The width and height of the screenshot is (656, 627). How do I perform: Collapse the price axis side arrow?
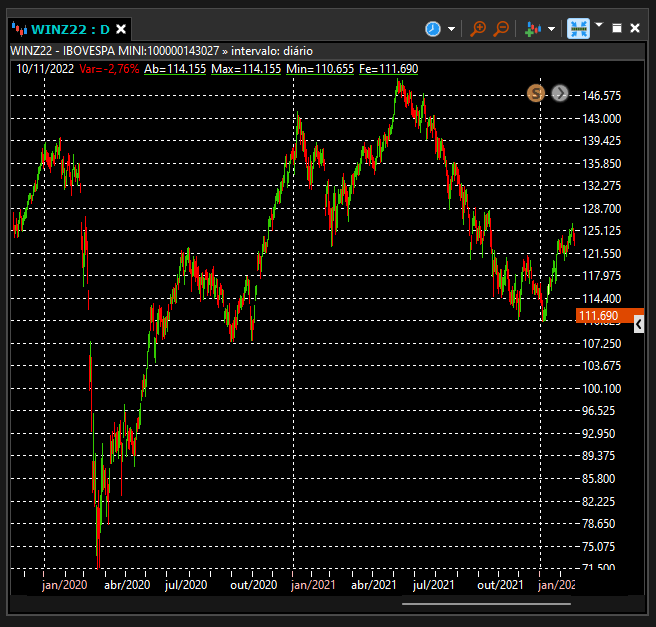click(639, 324)
